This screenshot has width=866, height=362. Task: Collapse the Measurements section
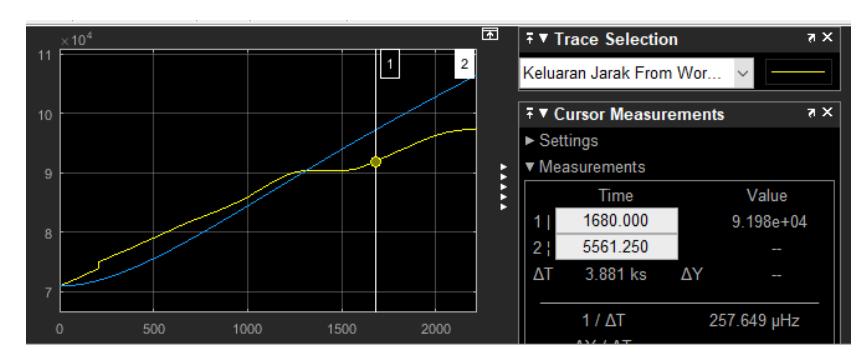[x=530, y=166]
